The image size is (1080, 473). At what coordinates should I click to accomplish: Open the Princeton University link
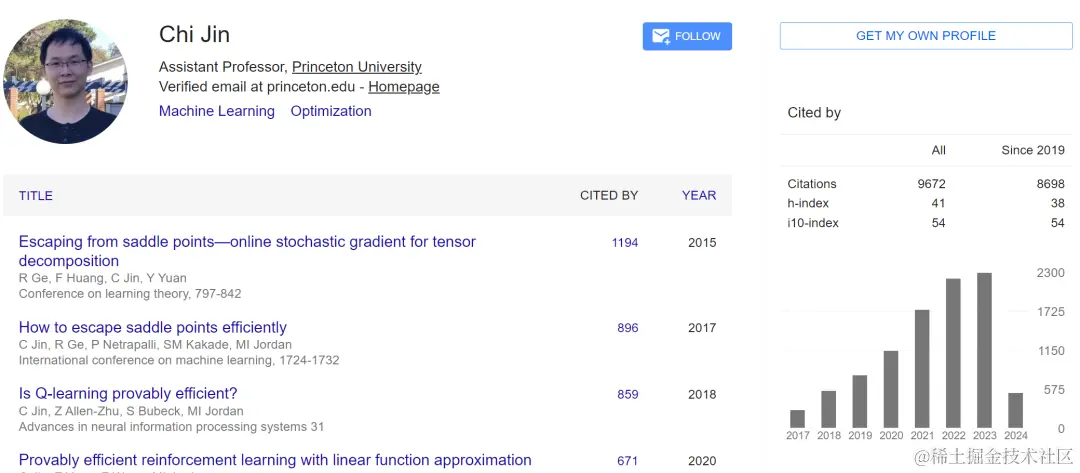coord(356,67)
